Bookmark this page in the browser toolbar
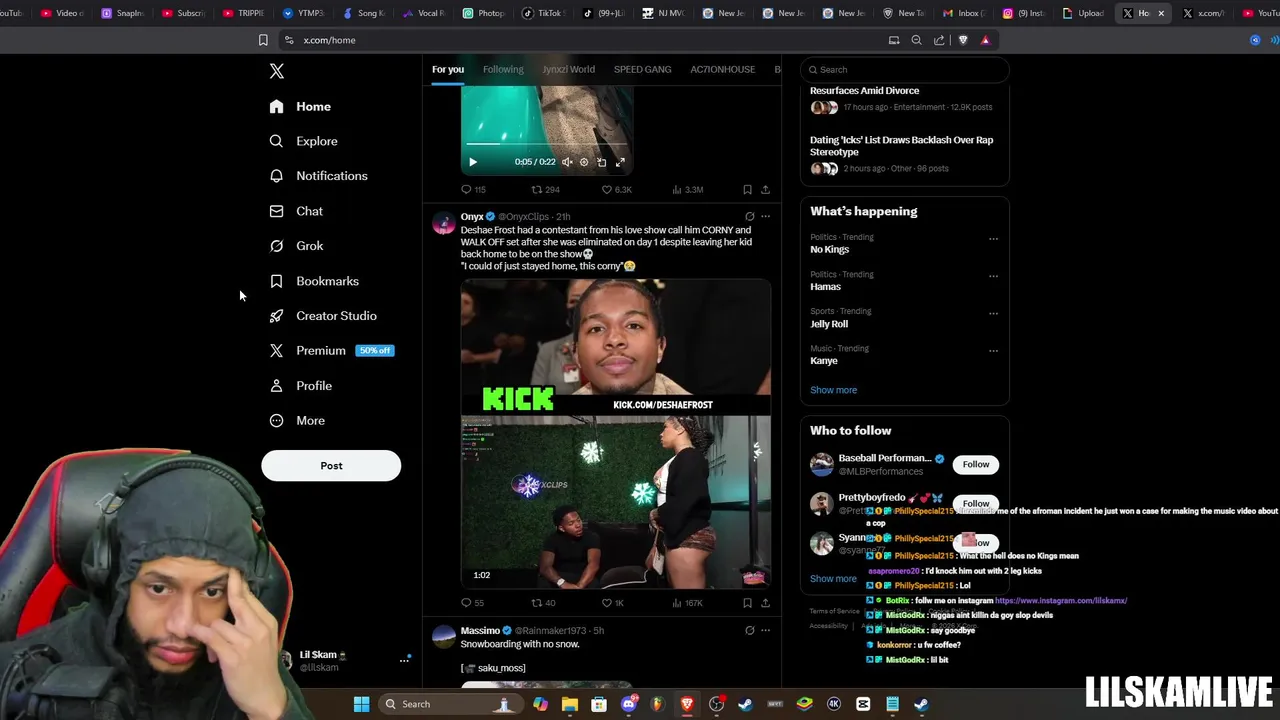This screenshot has height=720, width=1280. point(263,40)
